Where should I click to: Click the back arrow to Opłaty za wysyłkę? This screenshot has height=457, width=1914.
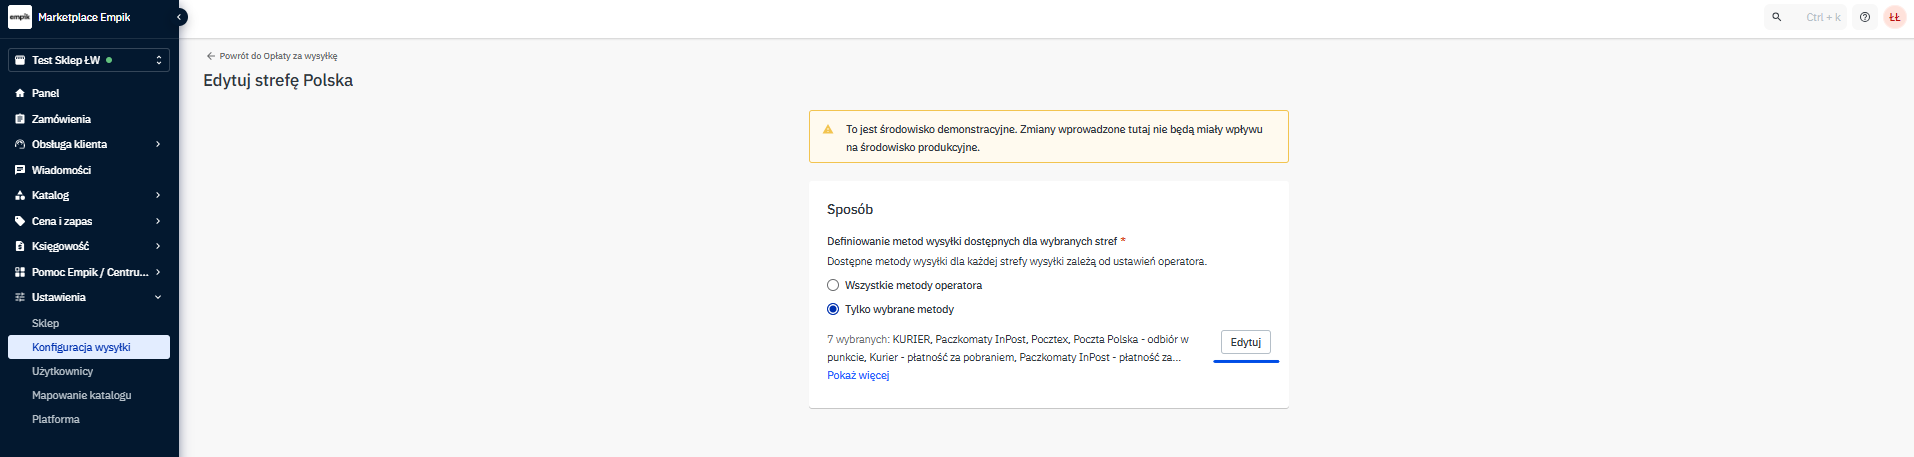(x=211, y=56)
